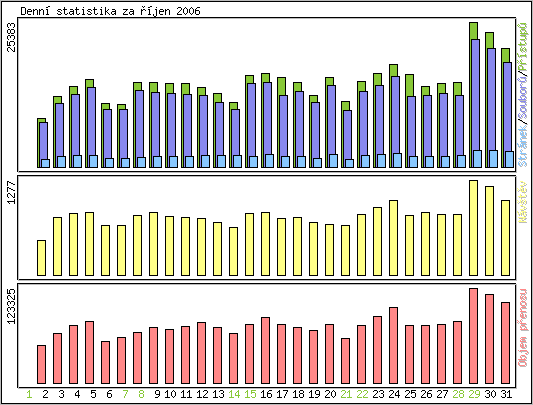Click the red transfer volume bar for day 24
Viewport: 533px width, 405px height.
(x=394, y=345)
